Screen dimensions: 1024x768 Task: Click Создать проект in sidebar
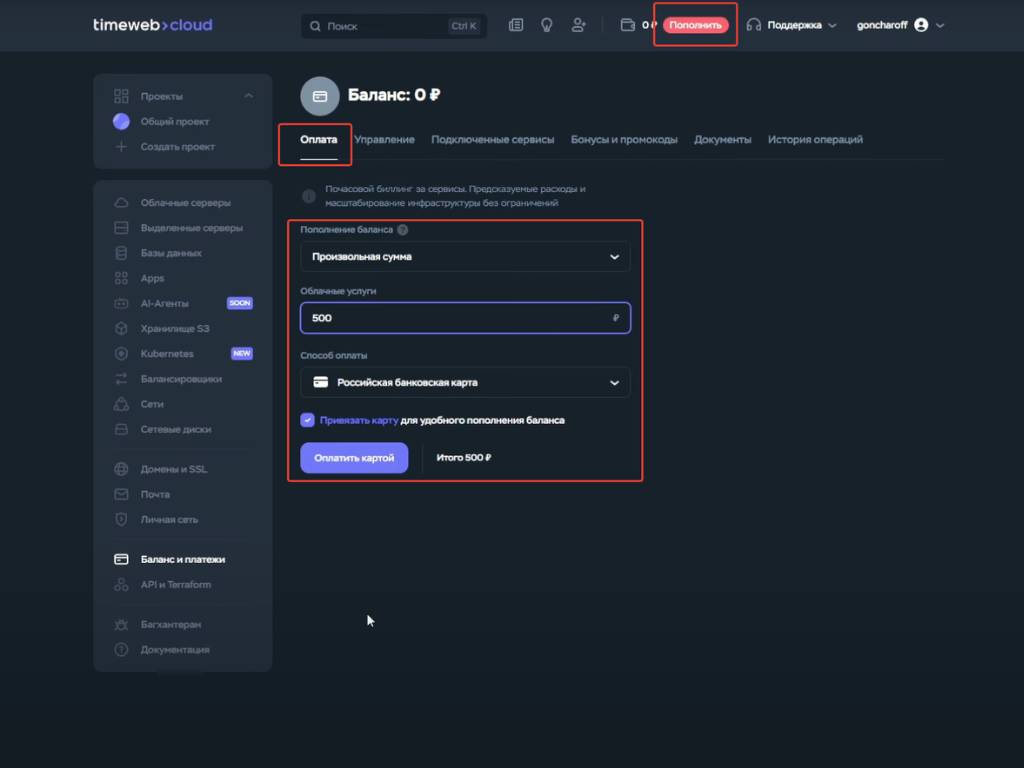(x=178, y=147)
